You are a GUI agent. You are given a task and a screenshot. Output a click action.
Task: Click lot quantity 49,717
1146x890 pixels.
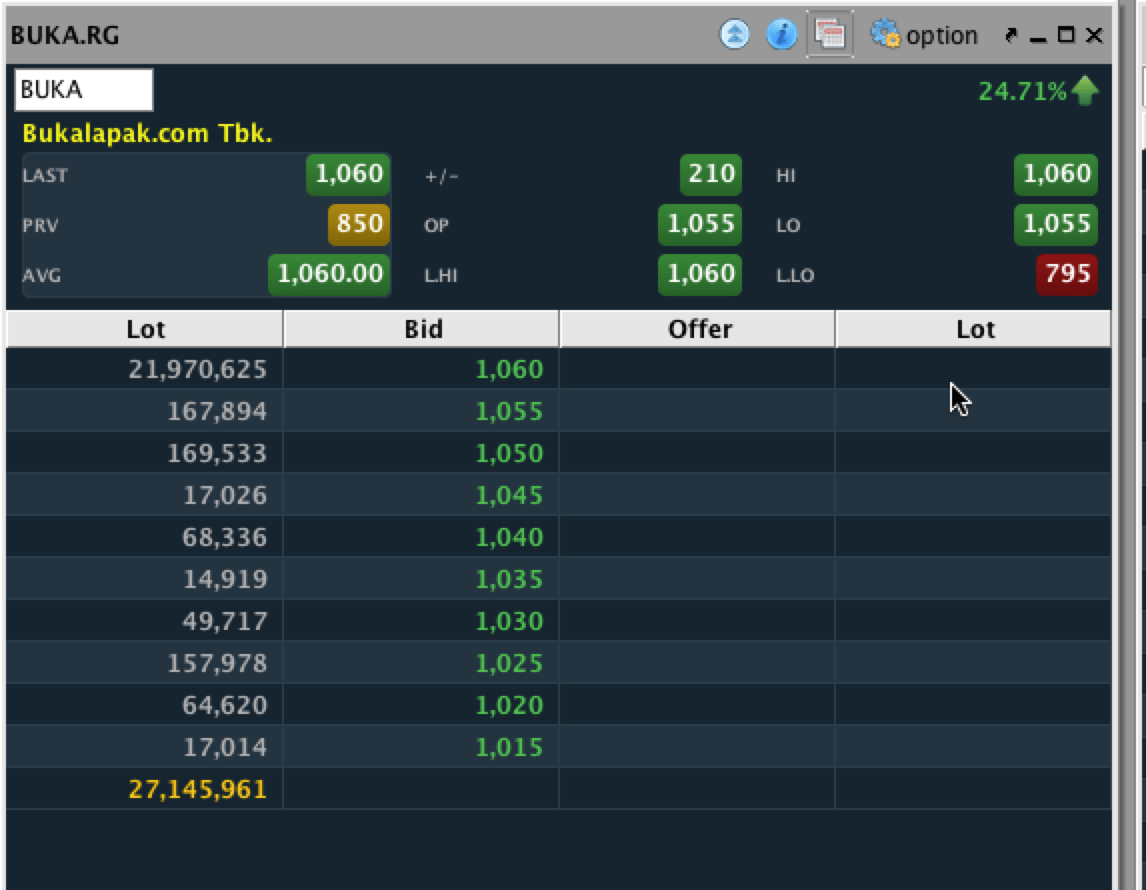pyautogui.click(x=225, y=621)
